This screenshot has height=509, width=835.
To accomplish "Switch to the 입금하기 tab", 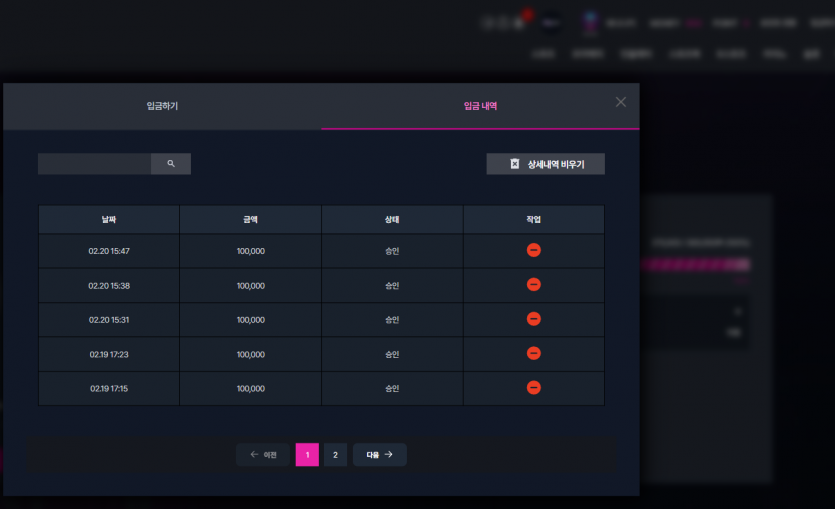I will click(162, 106).
